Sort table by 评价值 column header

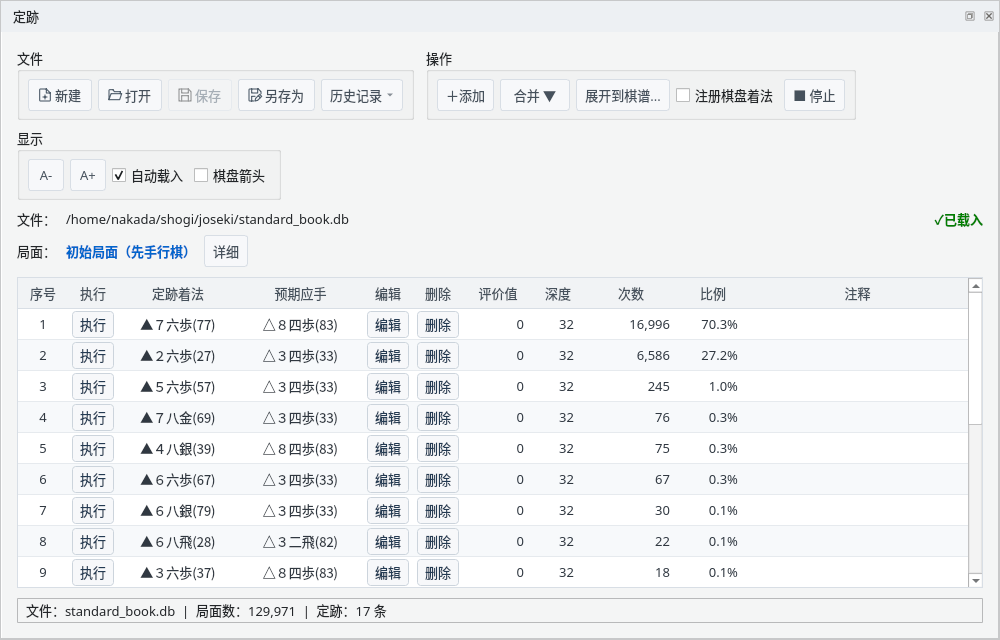498,294
